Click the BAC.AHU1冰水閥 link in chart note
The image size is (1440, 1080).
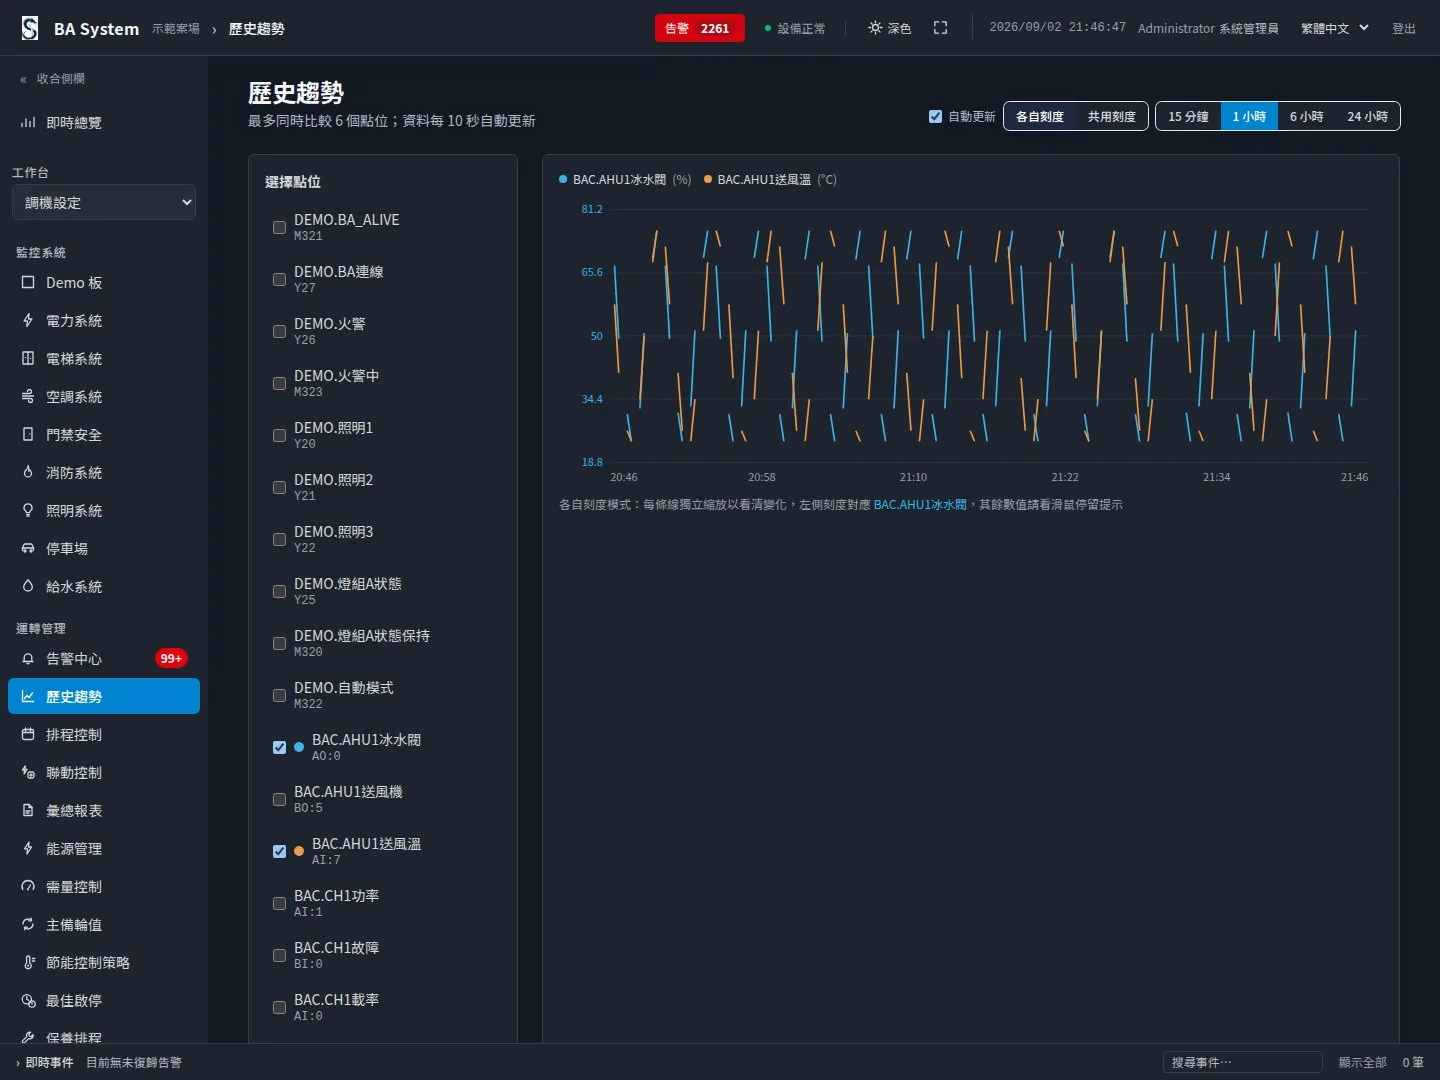pos(920,505)
